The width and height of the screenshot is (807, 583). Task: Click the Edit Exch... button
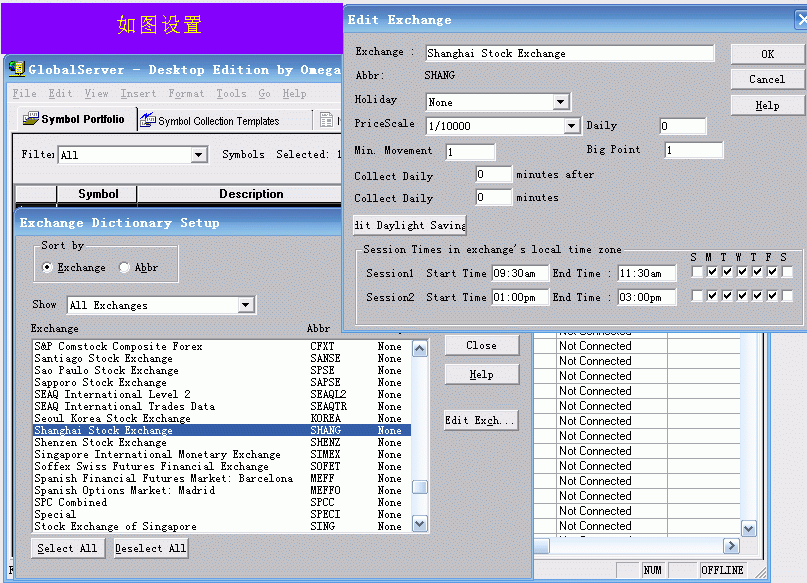coord(481,420)
